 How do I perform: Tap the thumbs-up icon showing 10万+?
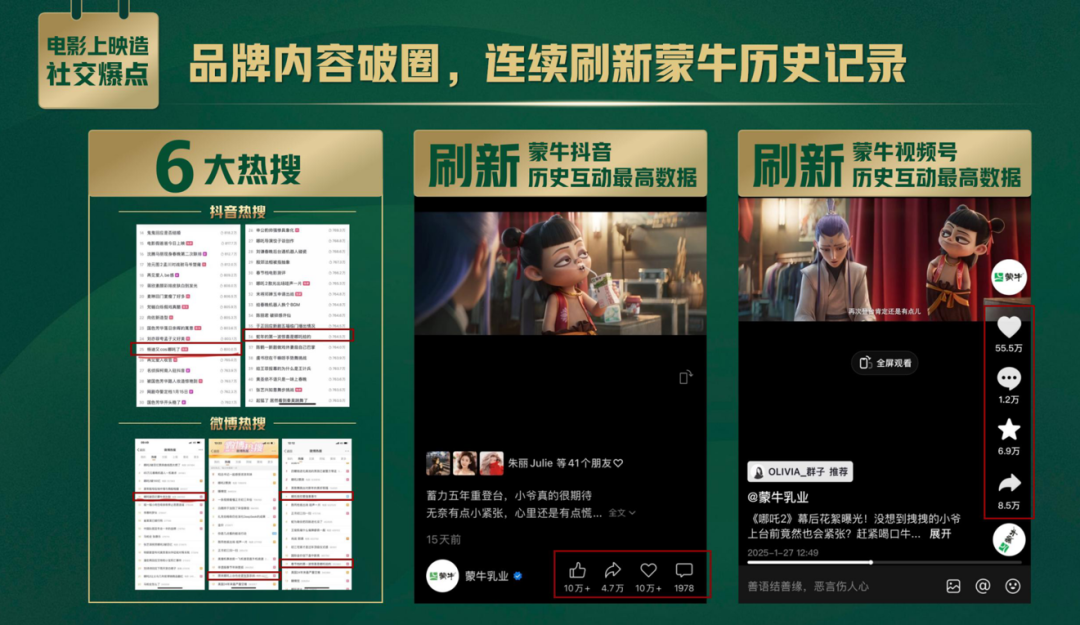[577, 571]
